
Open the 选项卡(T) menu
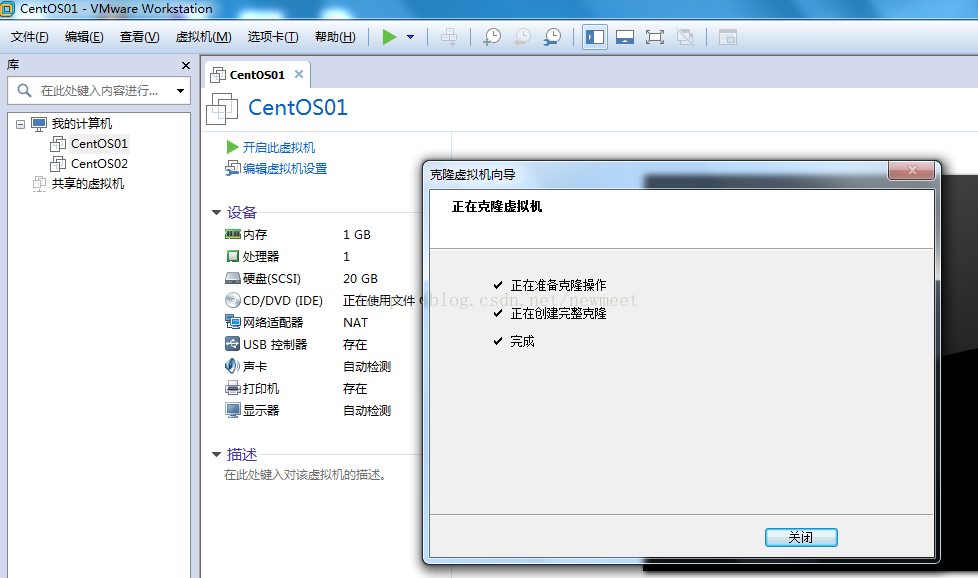tap(273, 37)
